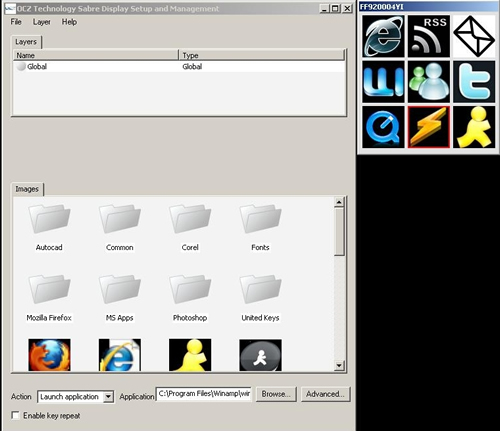Open the Photoshop images folder

click(190, 289)
